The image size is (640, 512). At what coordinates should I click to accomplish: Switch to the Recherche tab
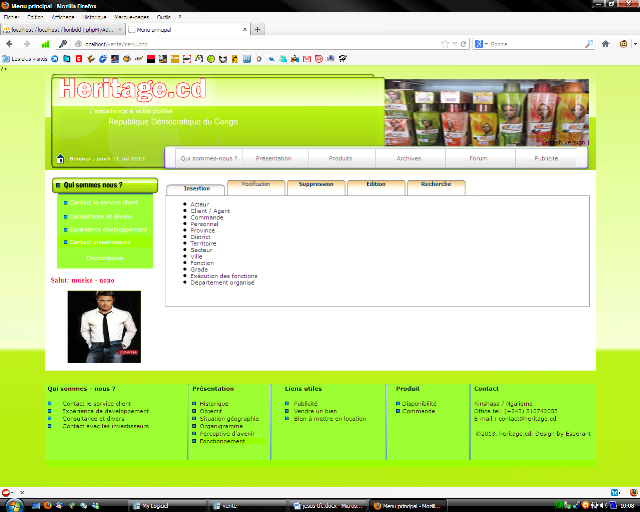[436, 186]
